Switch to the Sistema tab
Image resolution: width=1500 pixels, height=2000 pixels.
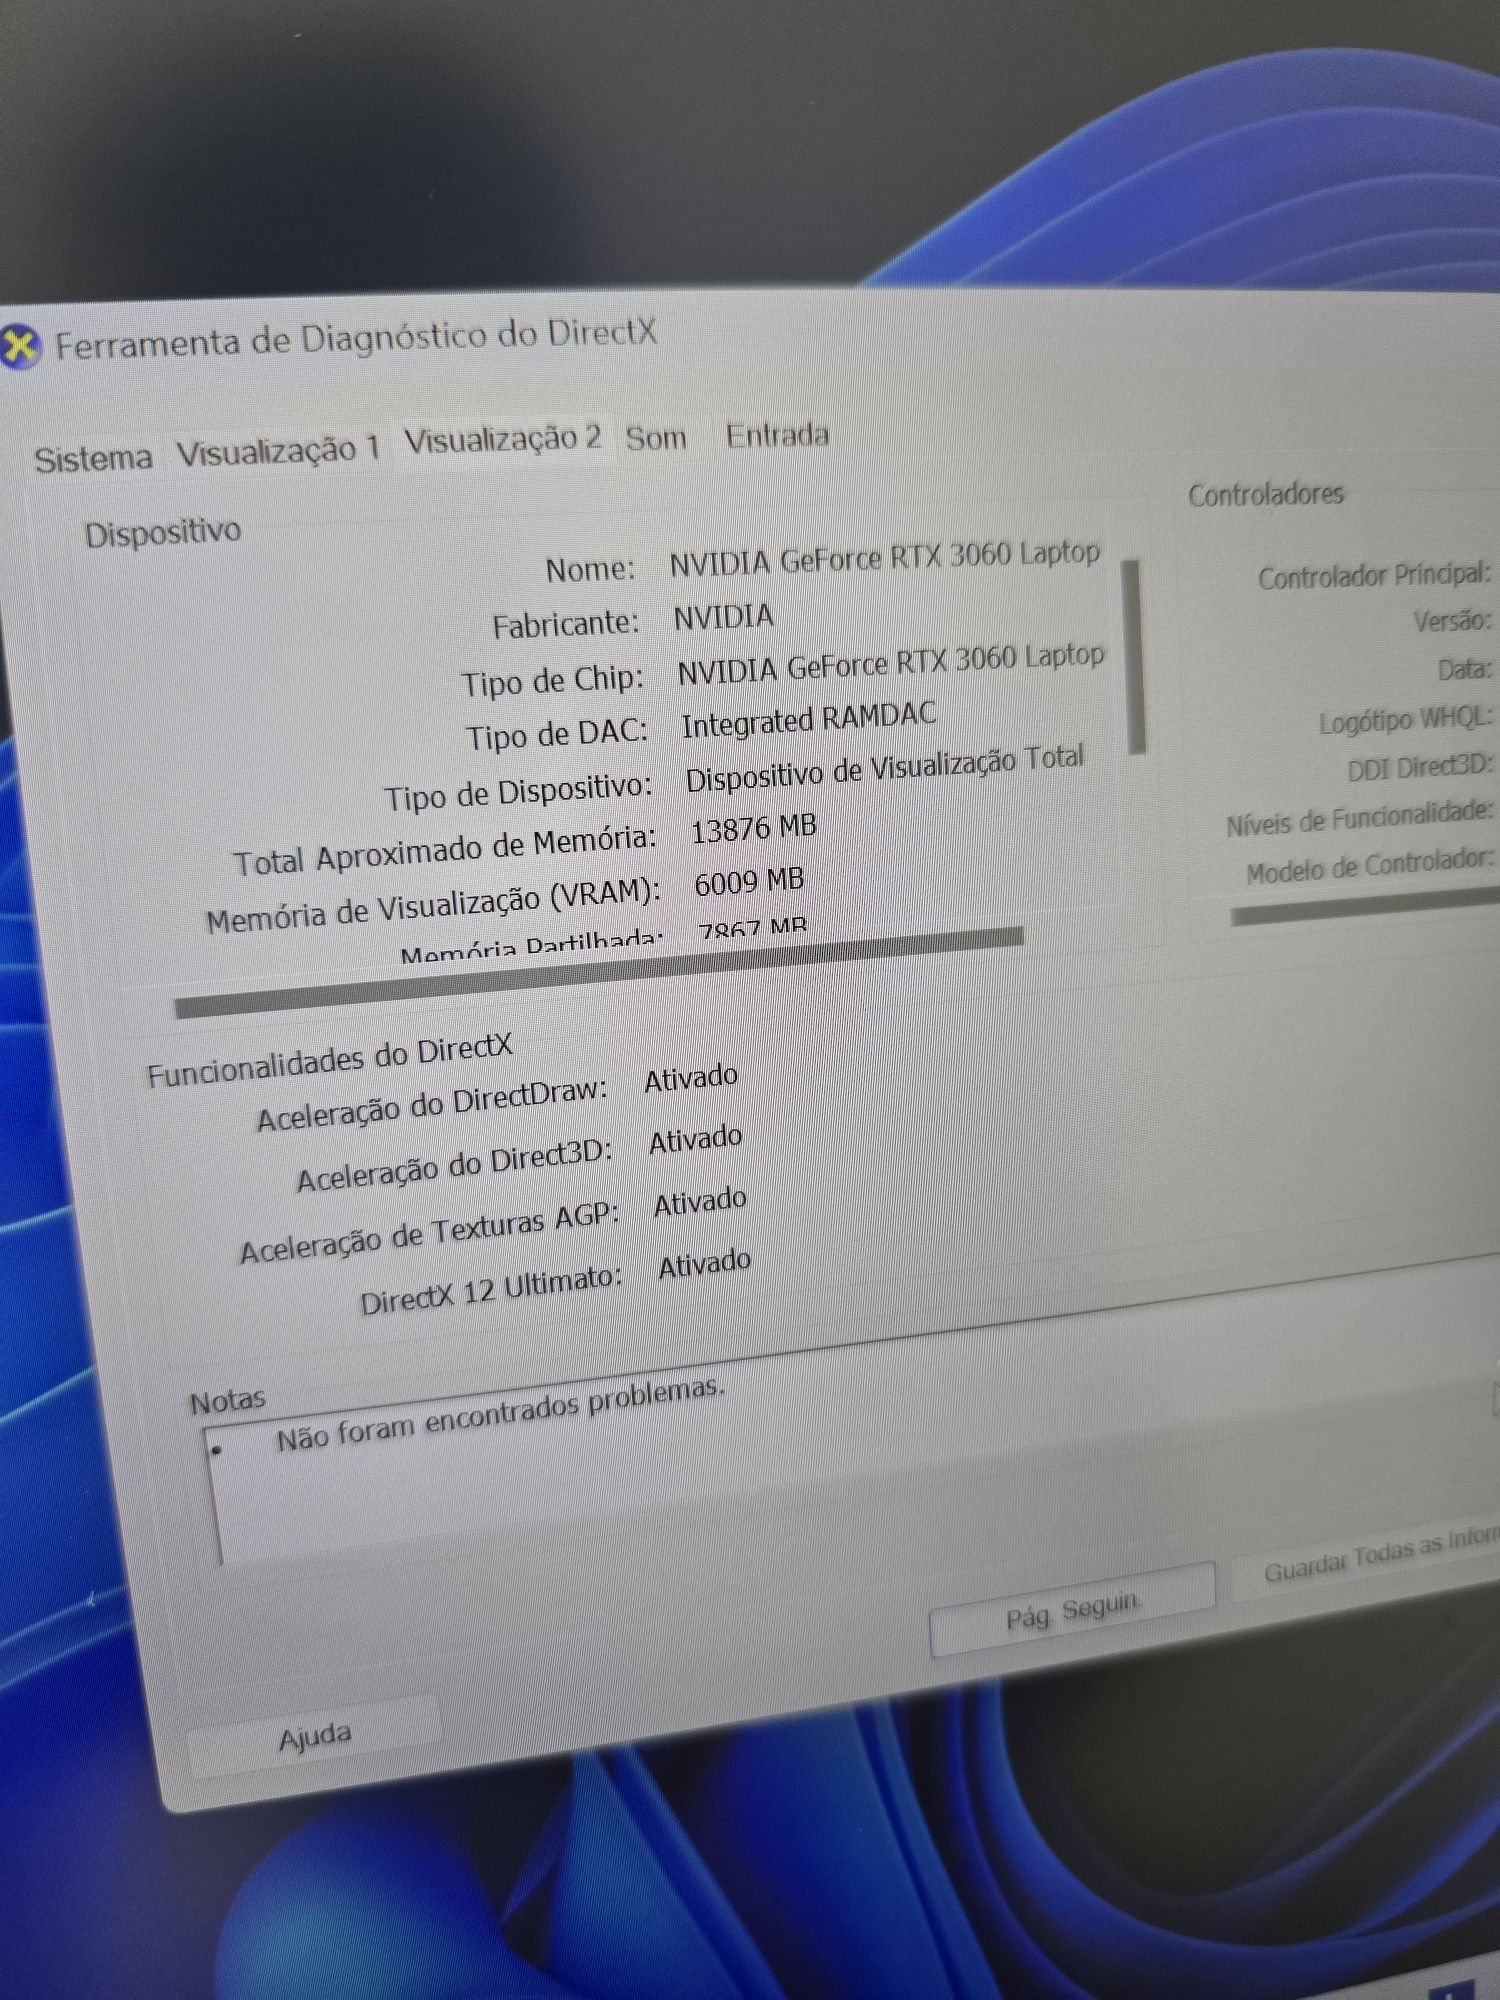click(x=93, y=458)
